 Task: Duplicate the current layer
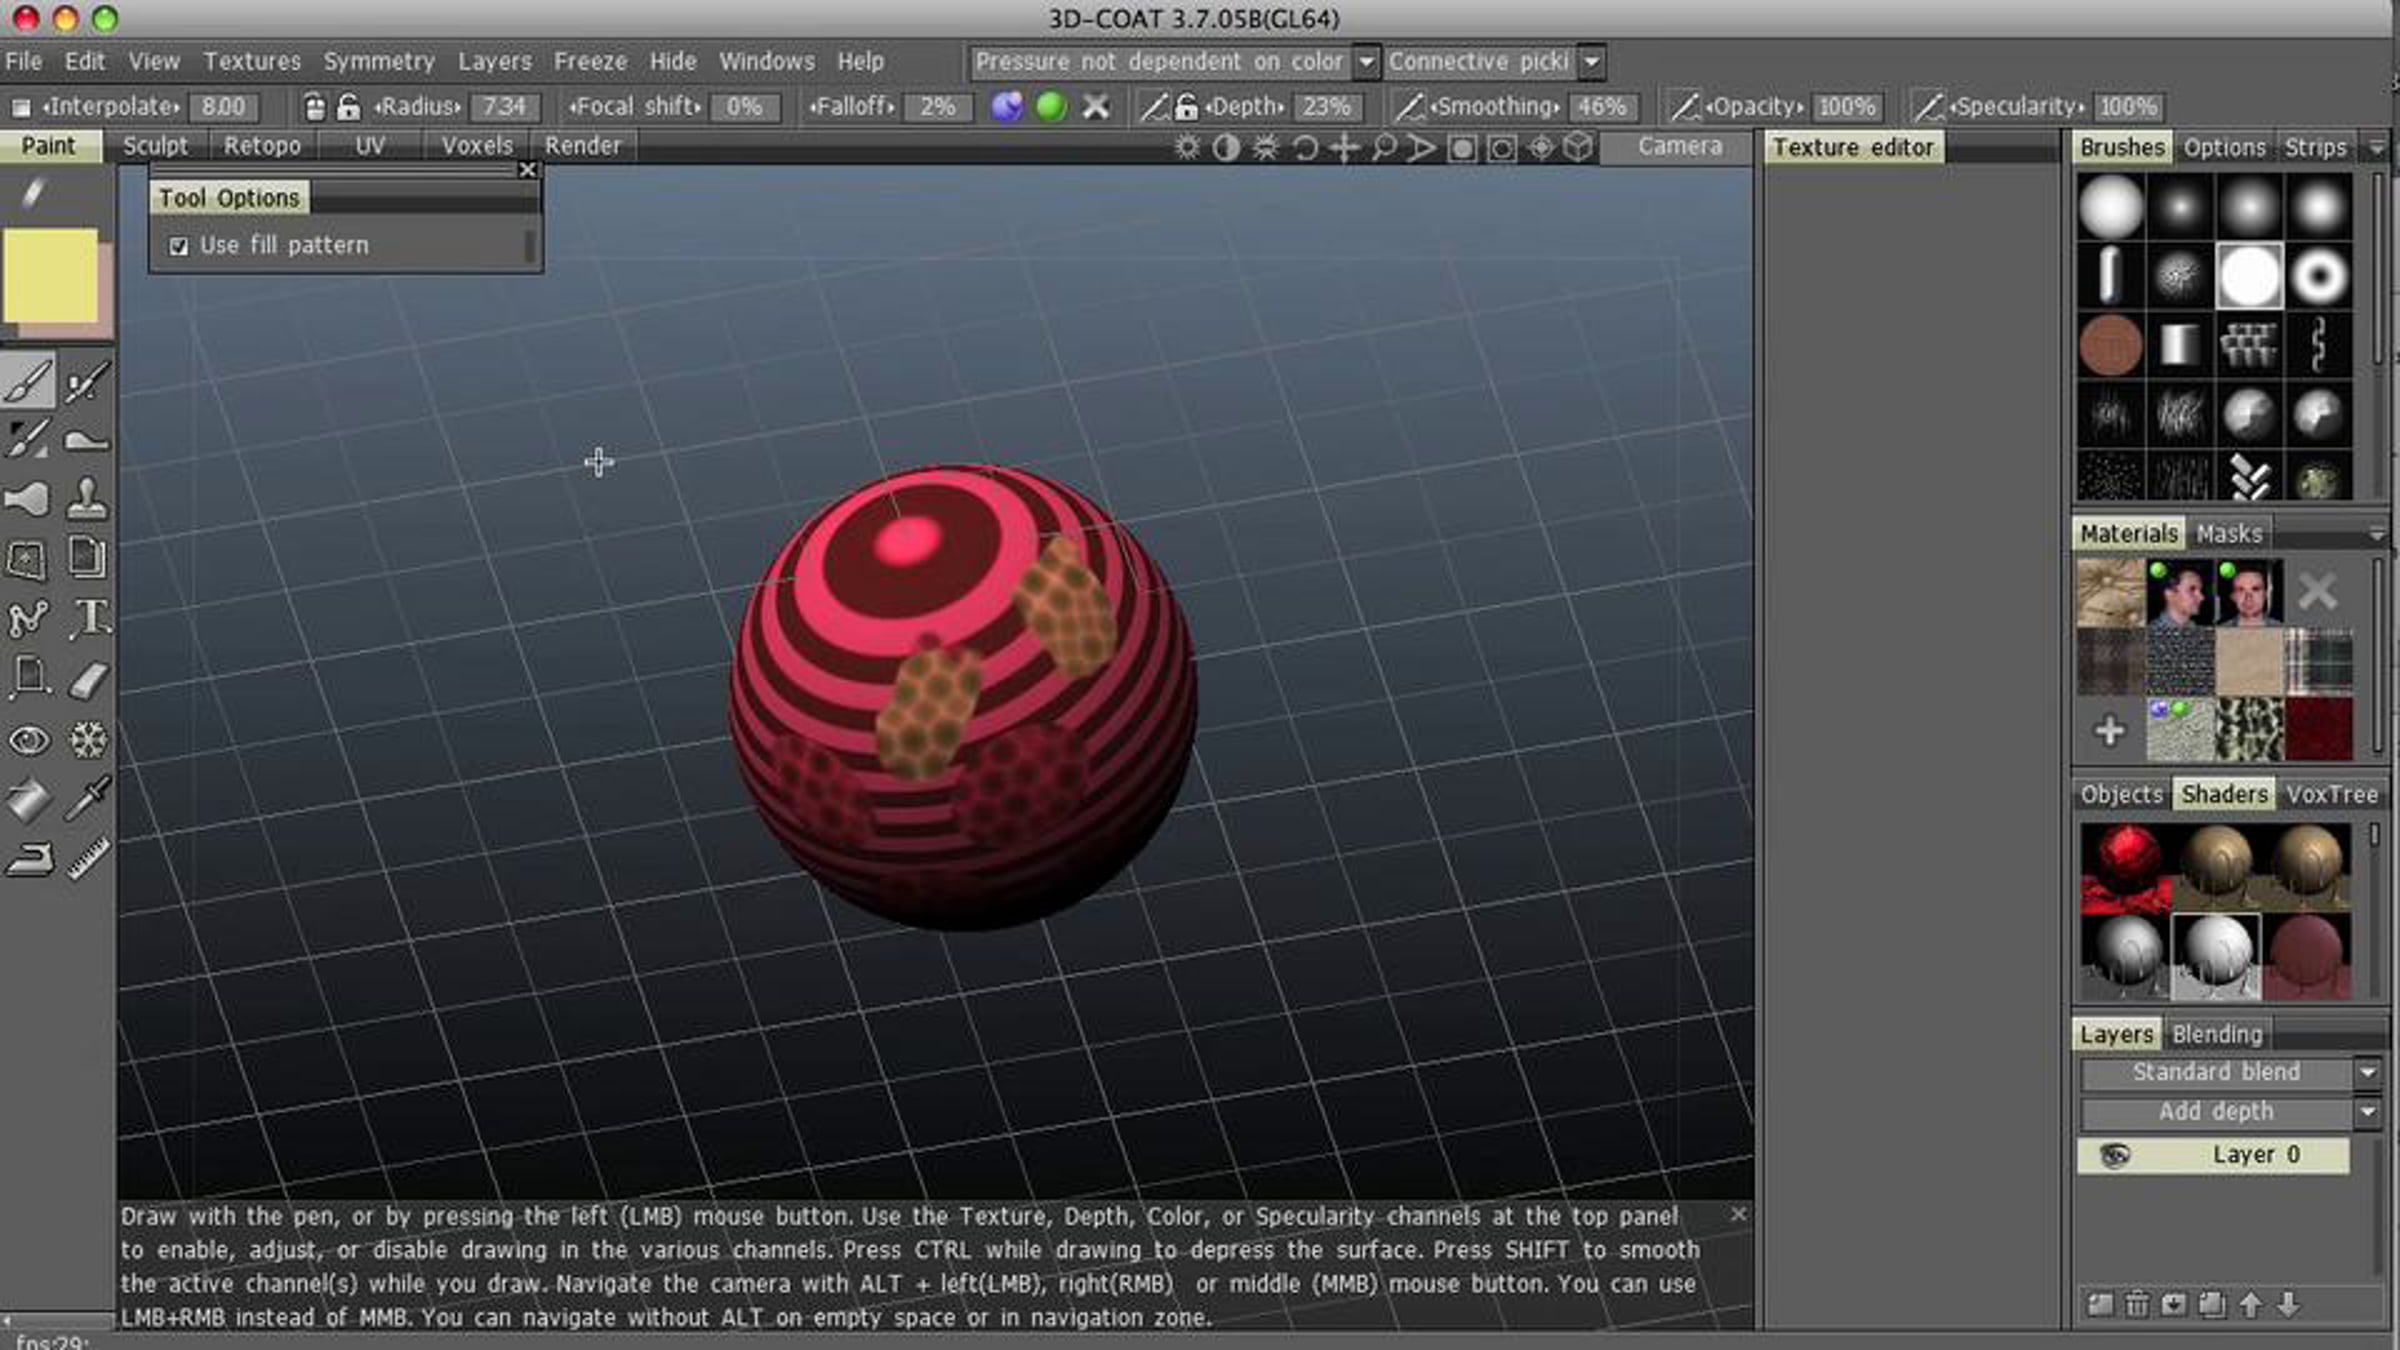click(2213, 1304)
